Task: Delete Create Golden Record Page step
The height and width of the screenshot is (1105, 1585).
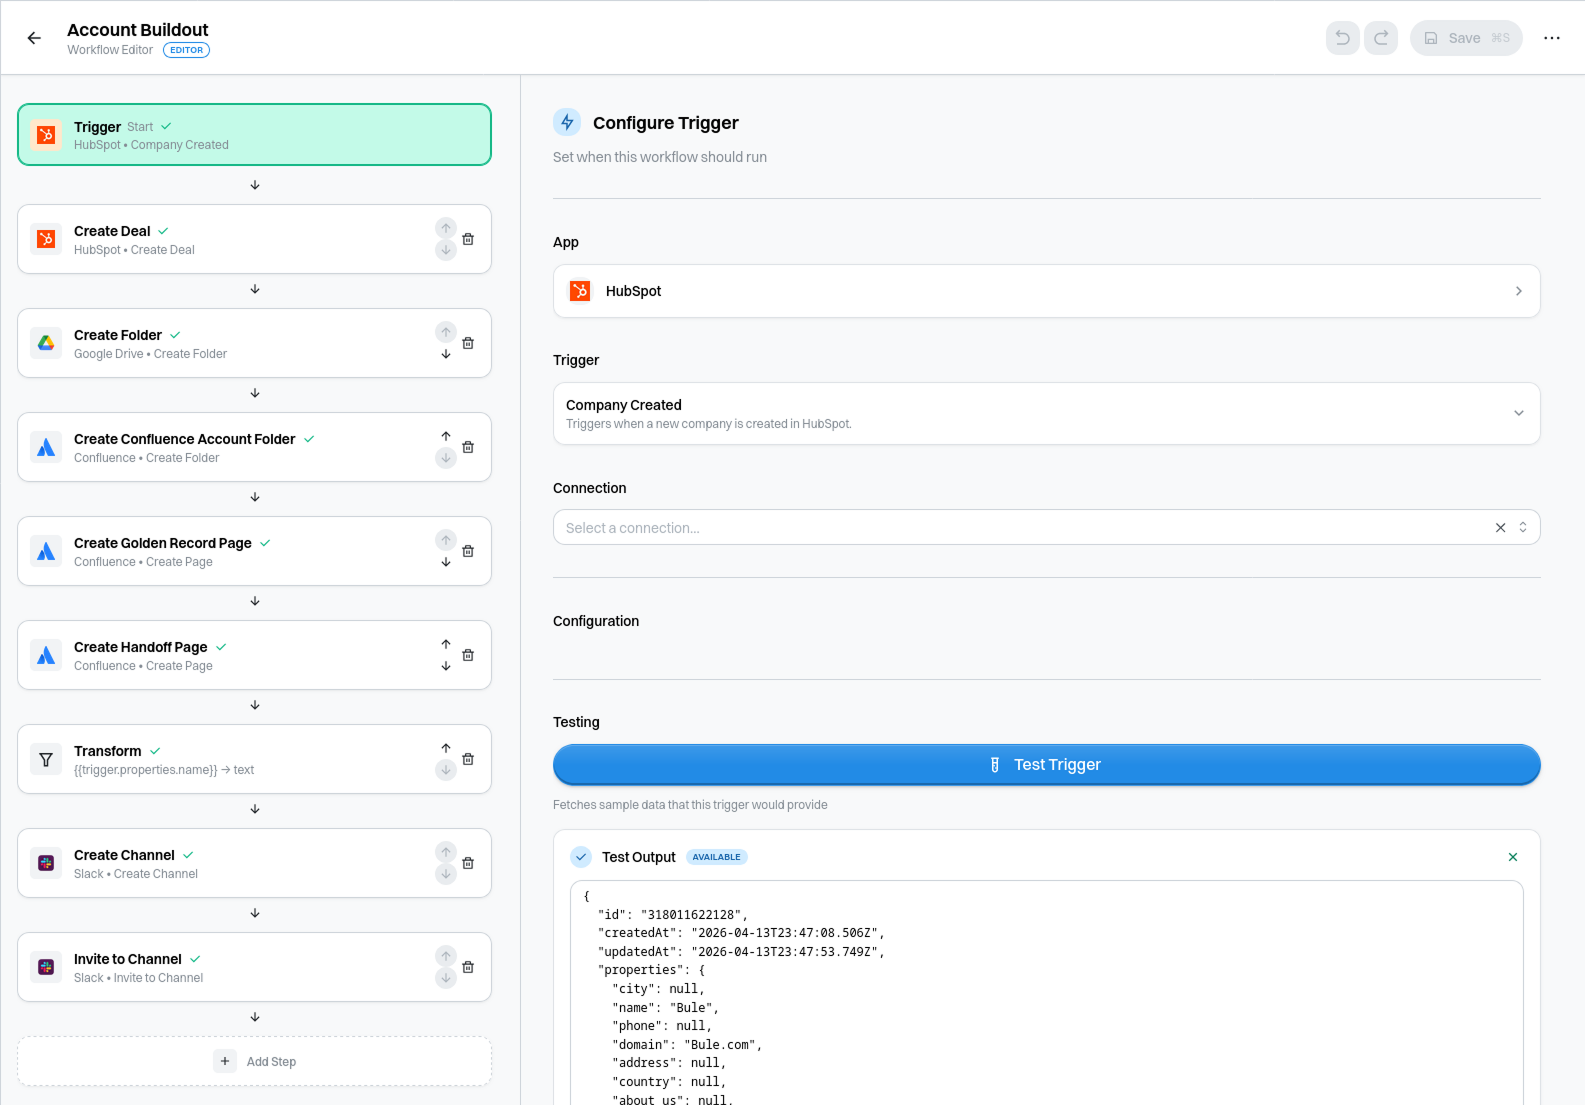Action: coord(468,551)
